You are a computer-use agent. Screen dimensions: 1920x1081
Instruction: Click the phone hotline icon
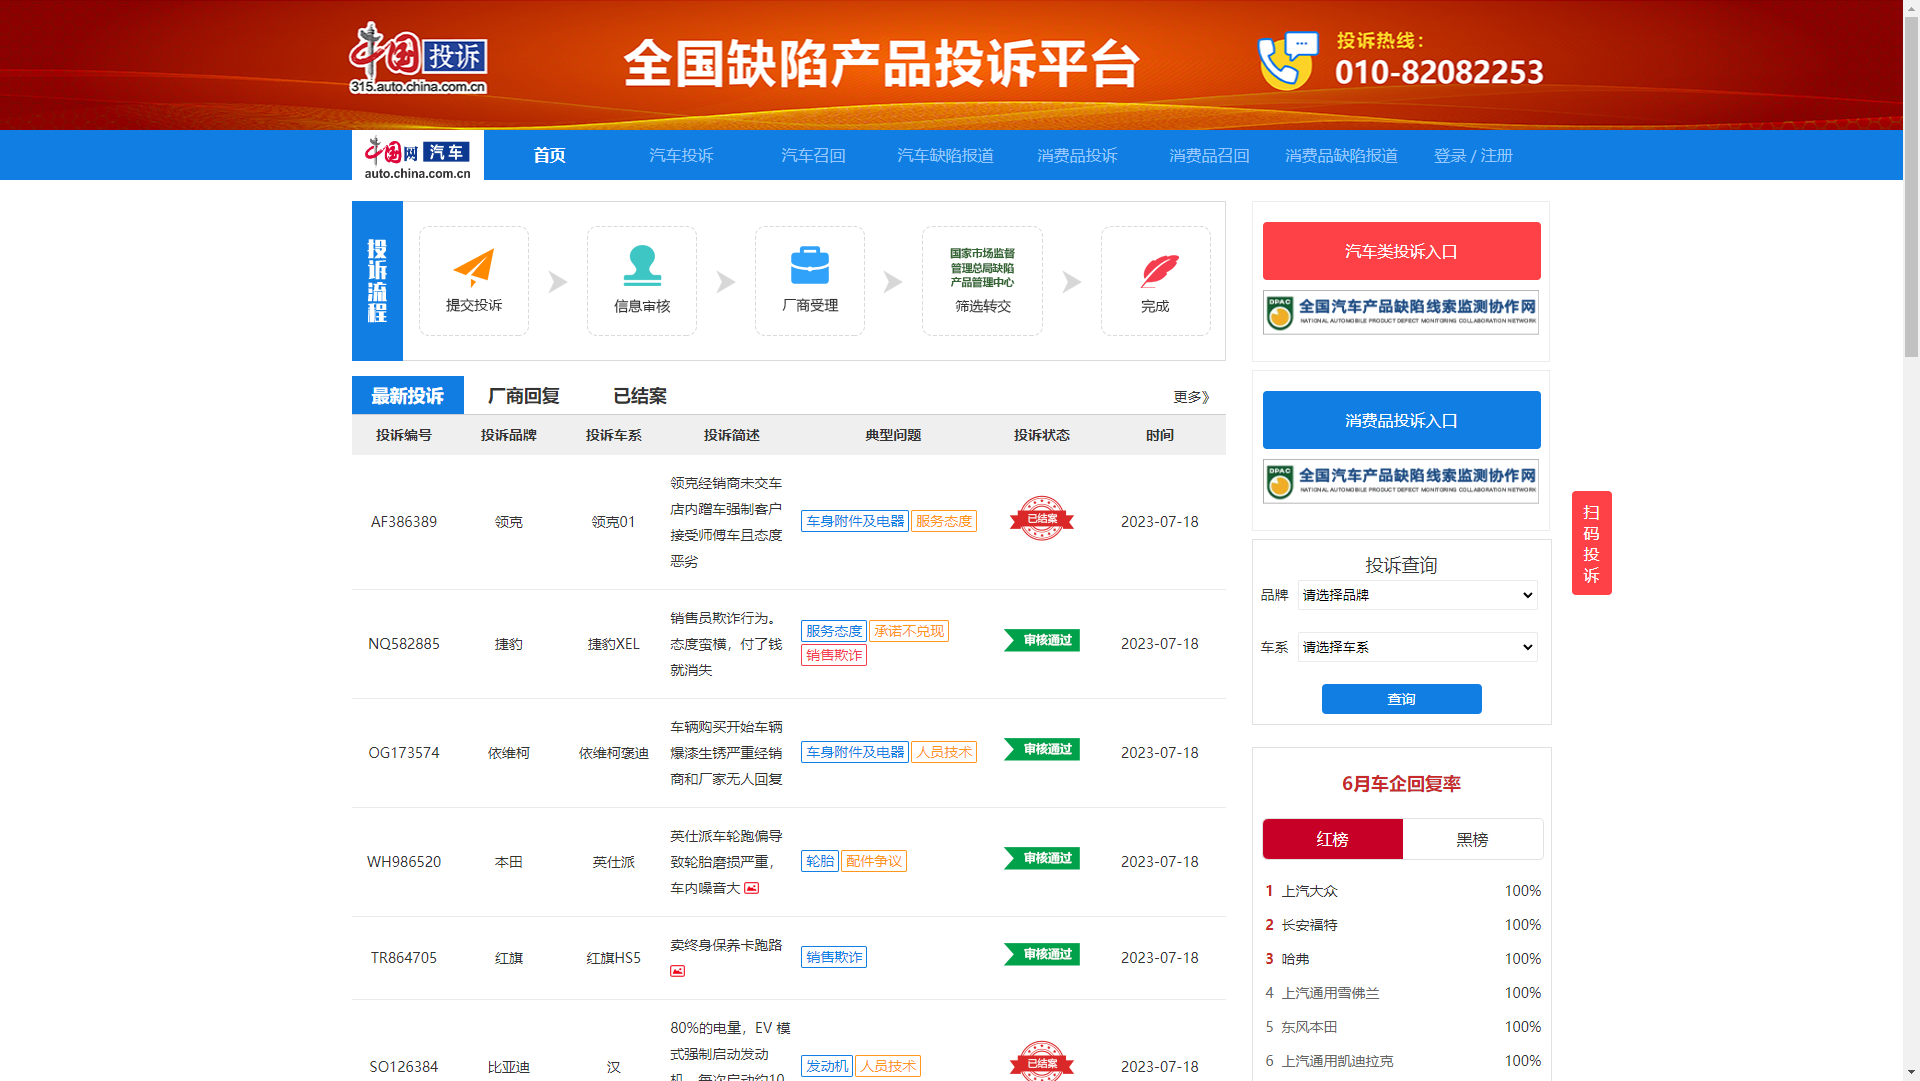(x=1288, y=61)
